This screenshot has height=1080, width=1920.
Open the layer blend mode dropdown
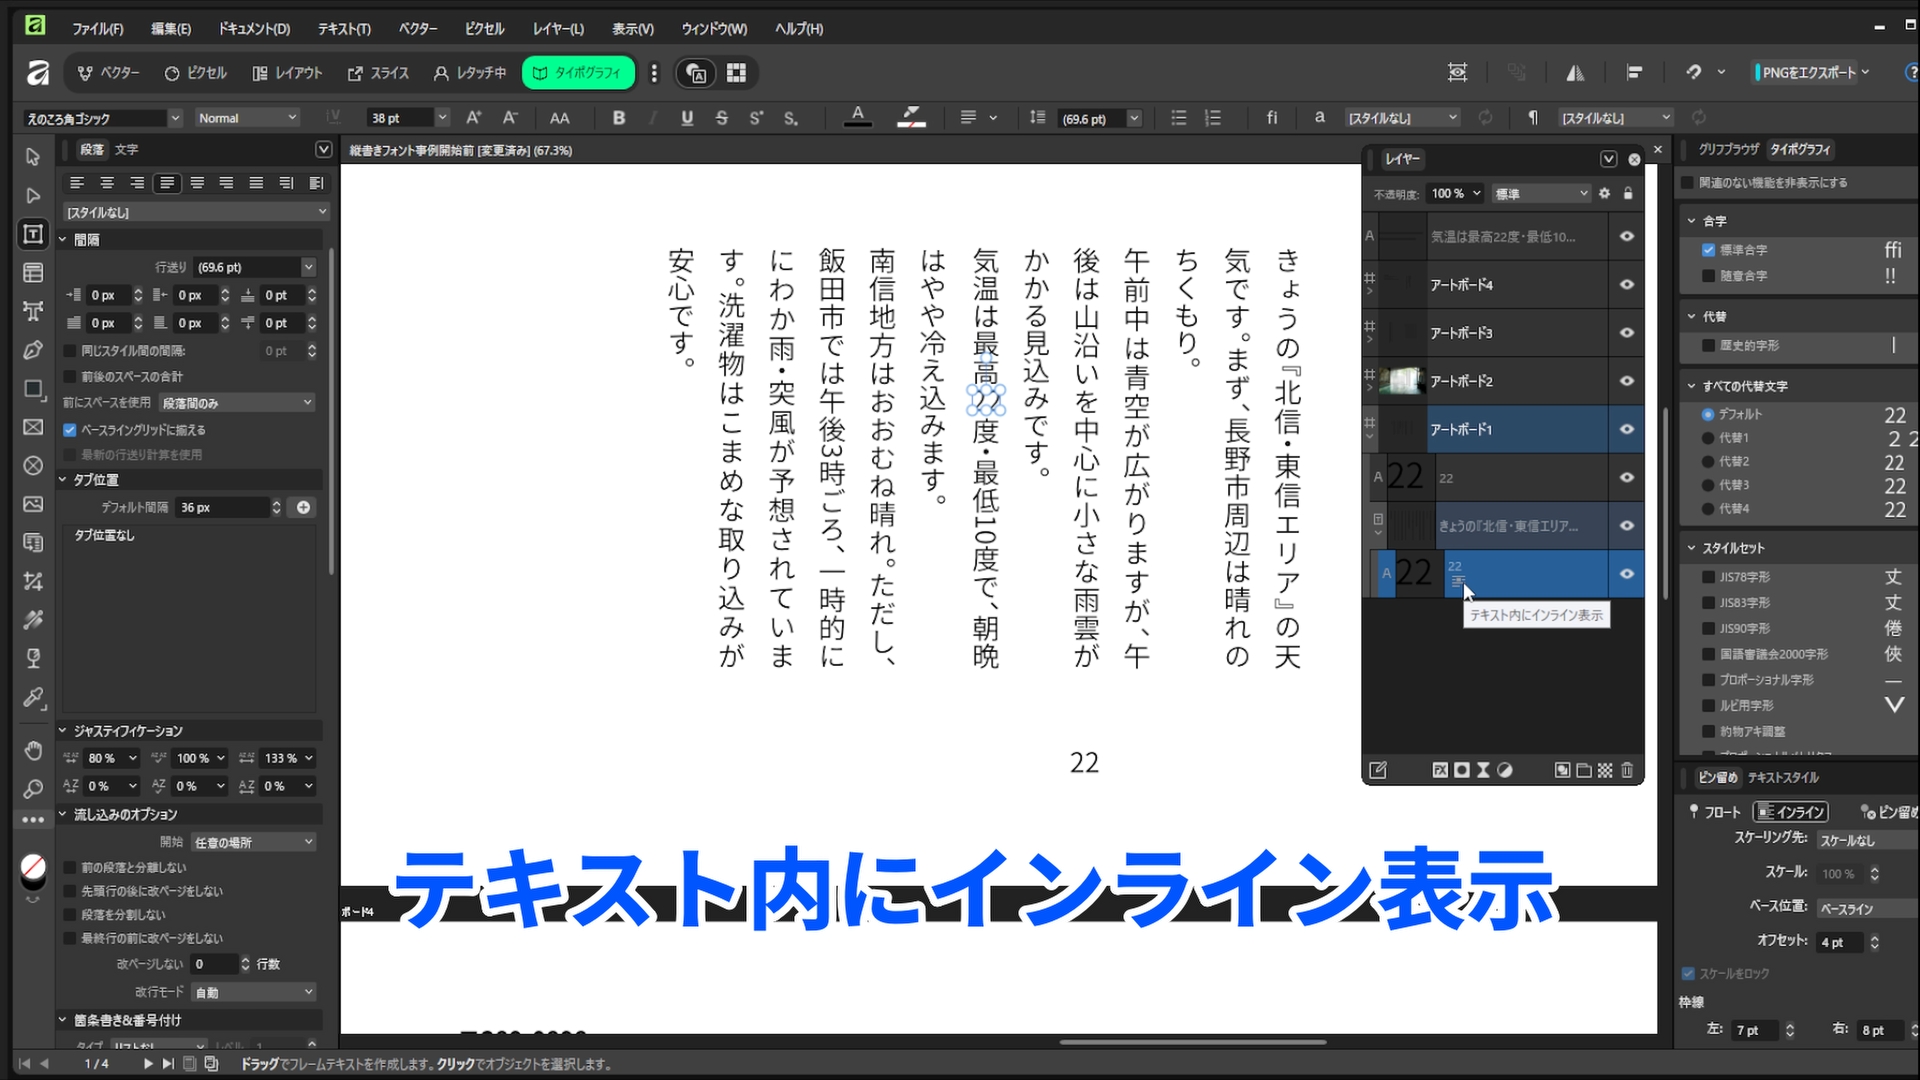[1540, 192]
